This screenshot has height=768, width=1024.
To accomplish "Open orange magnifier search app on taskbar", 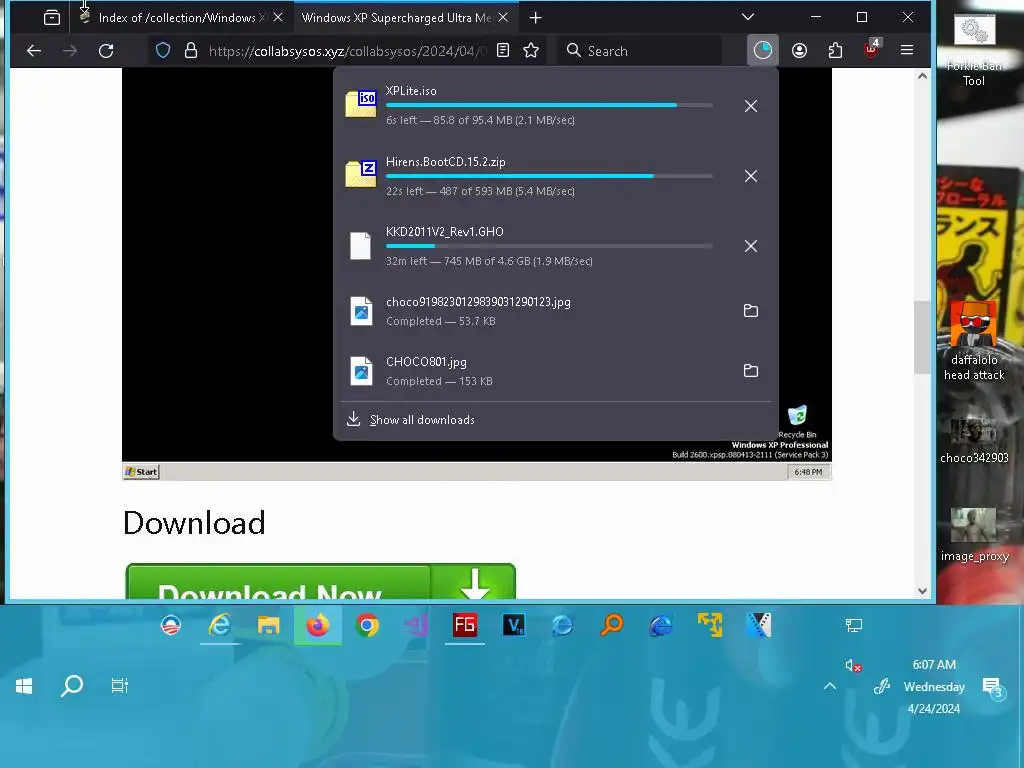I will (612, 626).
